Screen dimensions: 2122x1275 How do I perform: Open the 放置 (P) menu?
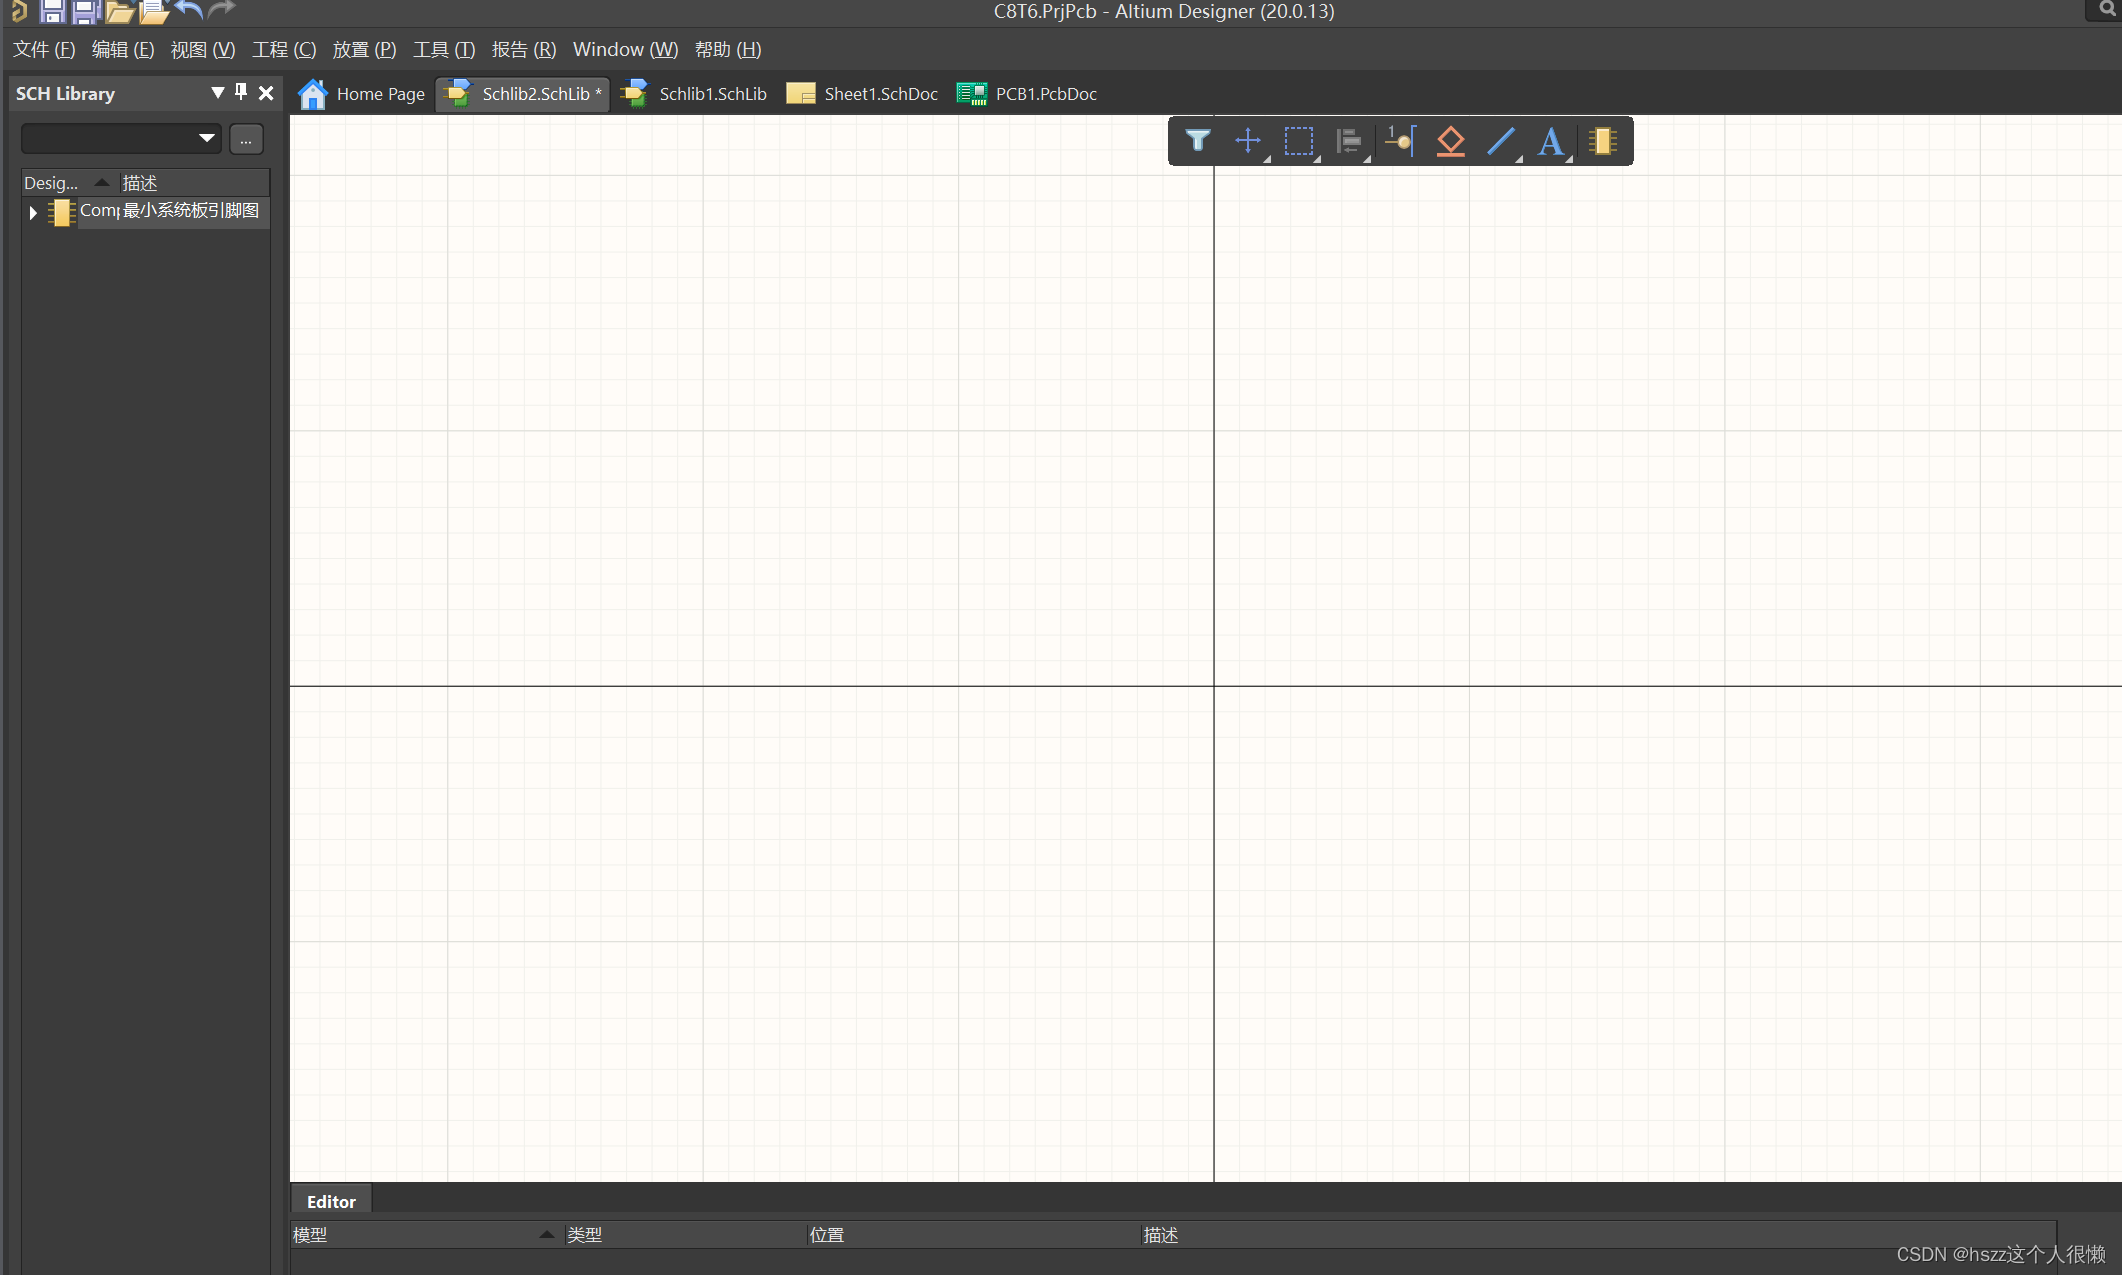click(x=364, y=49)
